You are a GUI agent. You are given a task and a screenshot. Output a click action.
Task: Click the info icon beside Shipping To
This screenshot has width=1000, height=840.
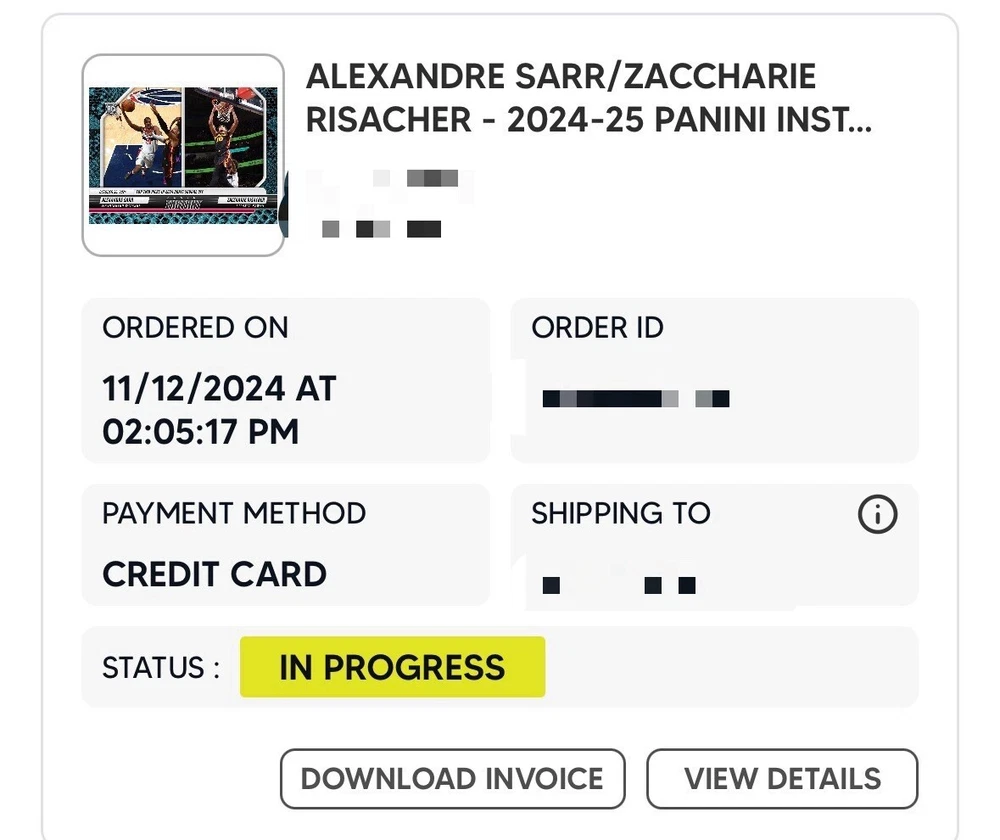point(878,515)
